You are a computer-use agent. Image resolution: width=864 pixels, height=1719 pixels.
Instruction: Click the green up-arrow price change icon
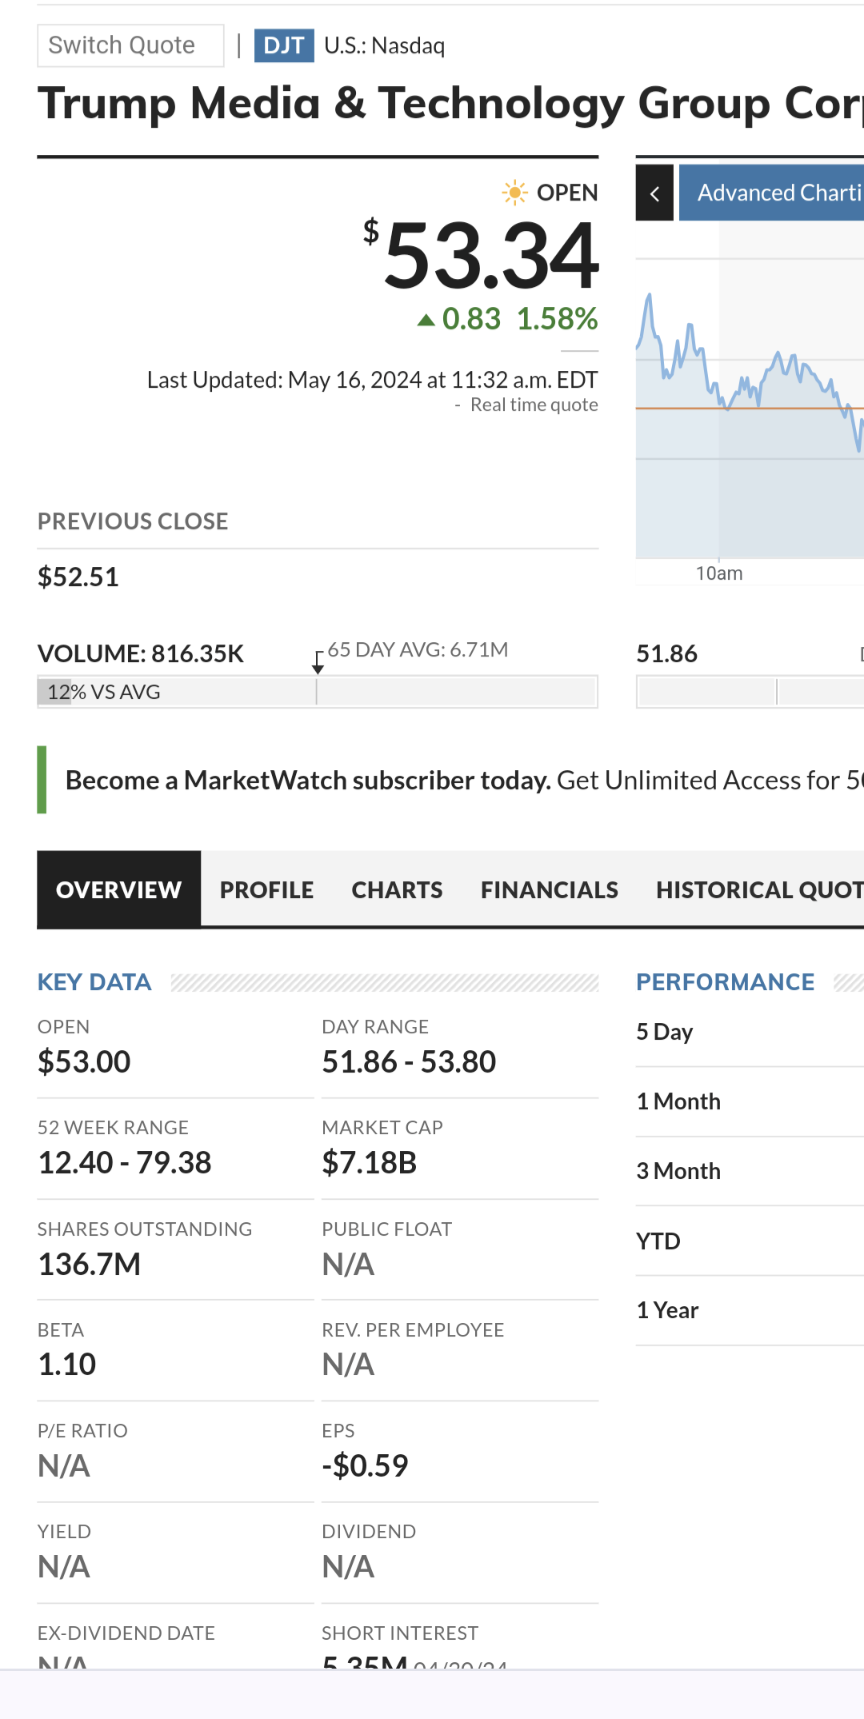(x=426, y=320)
